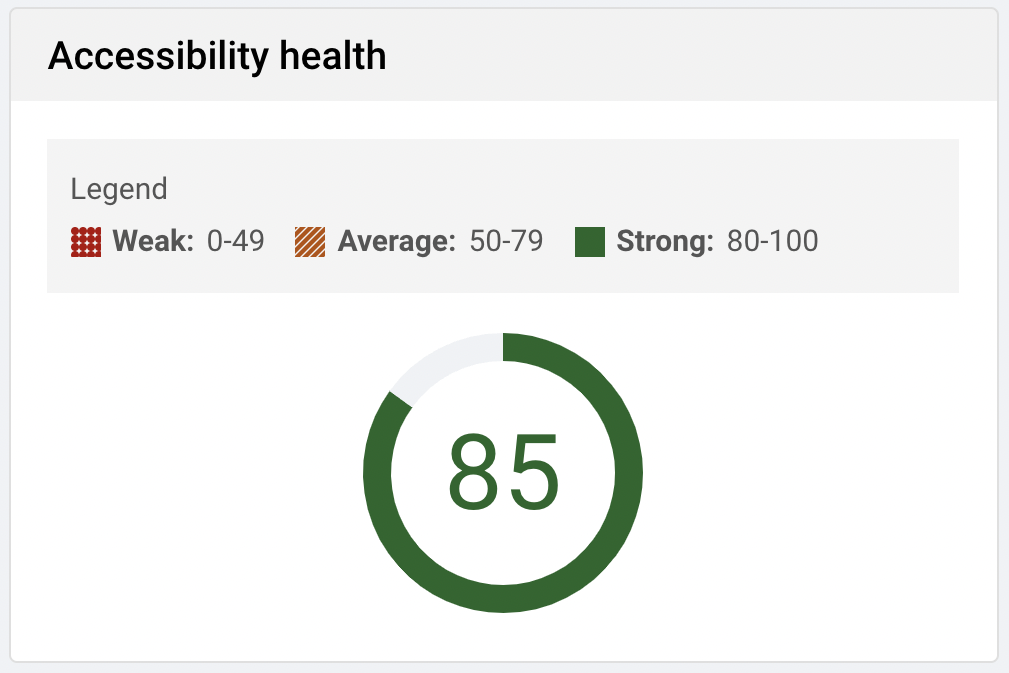Click the Accessibility health card title
The height and width of the screenshot is (673, 1009).
pyautogui.click(x=217, y=56)
